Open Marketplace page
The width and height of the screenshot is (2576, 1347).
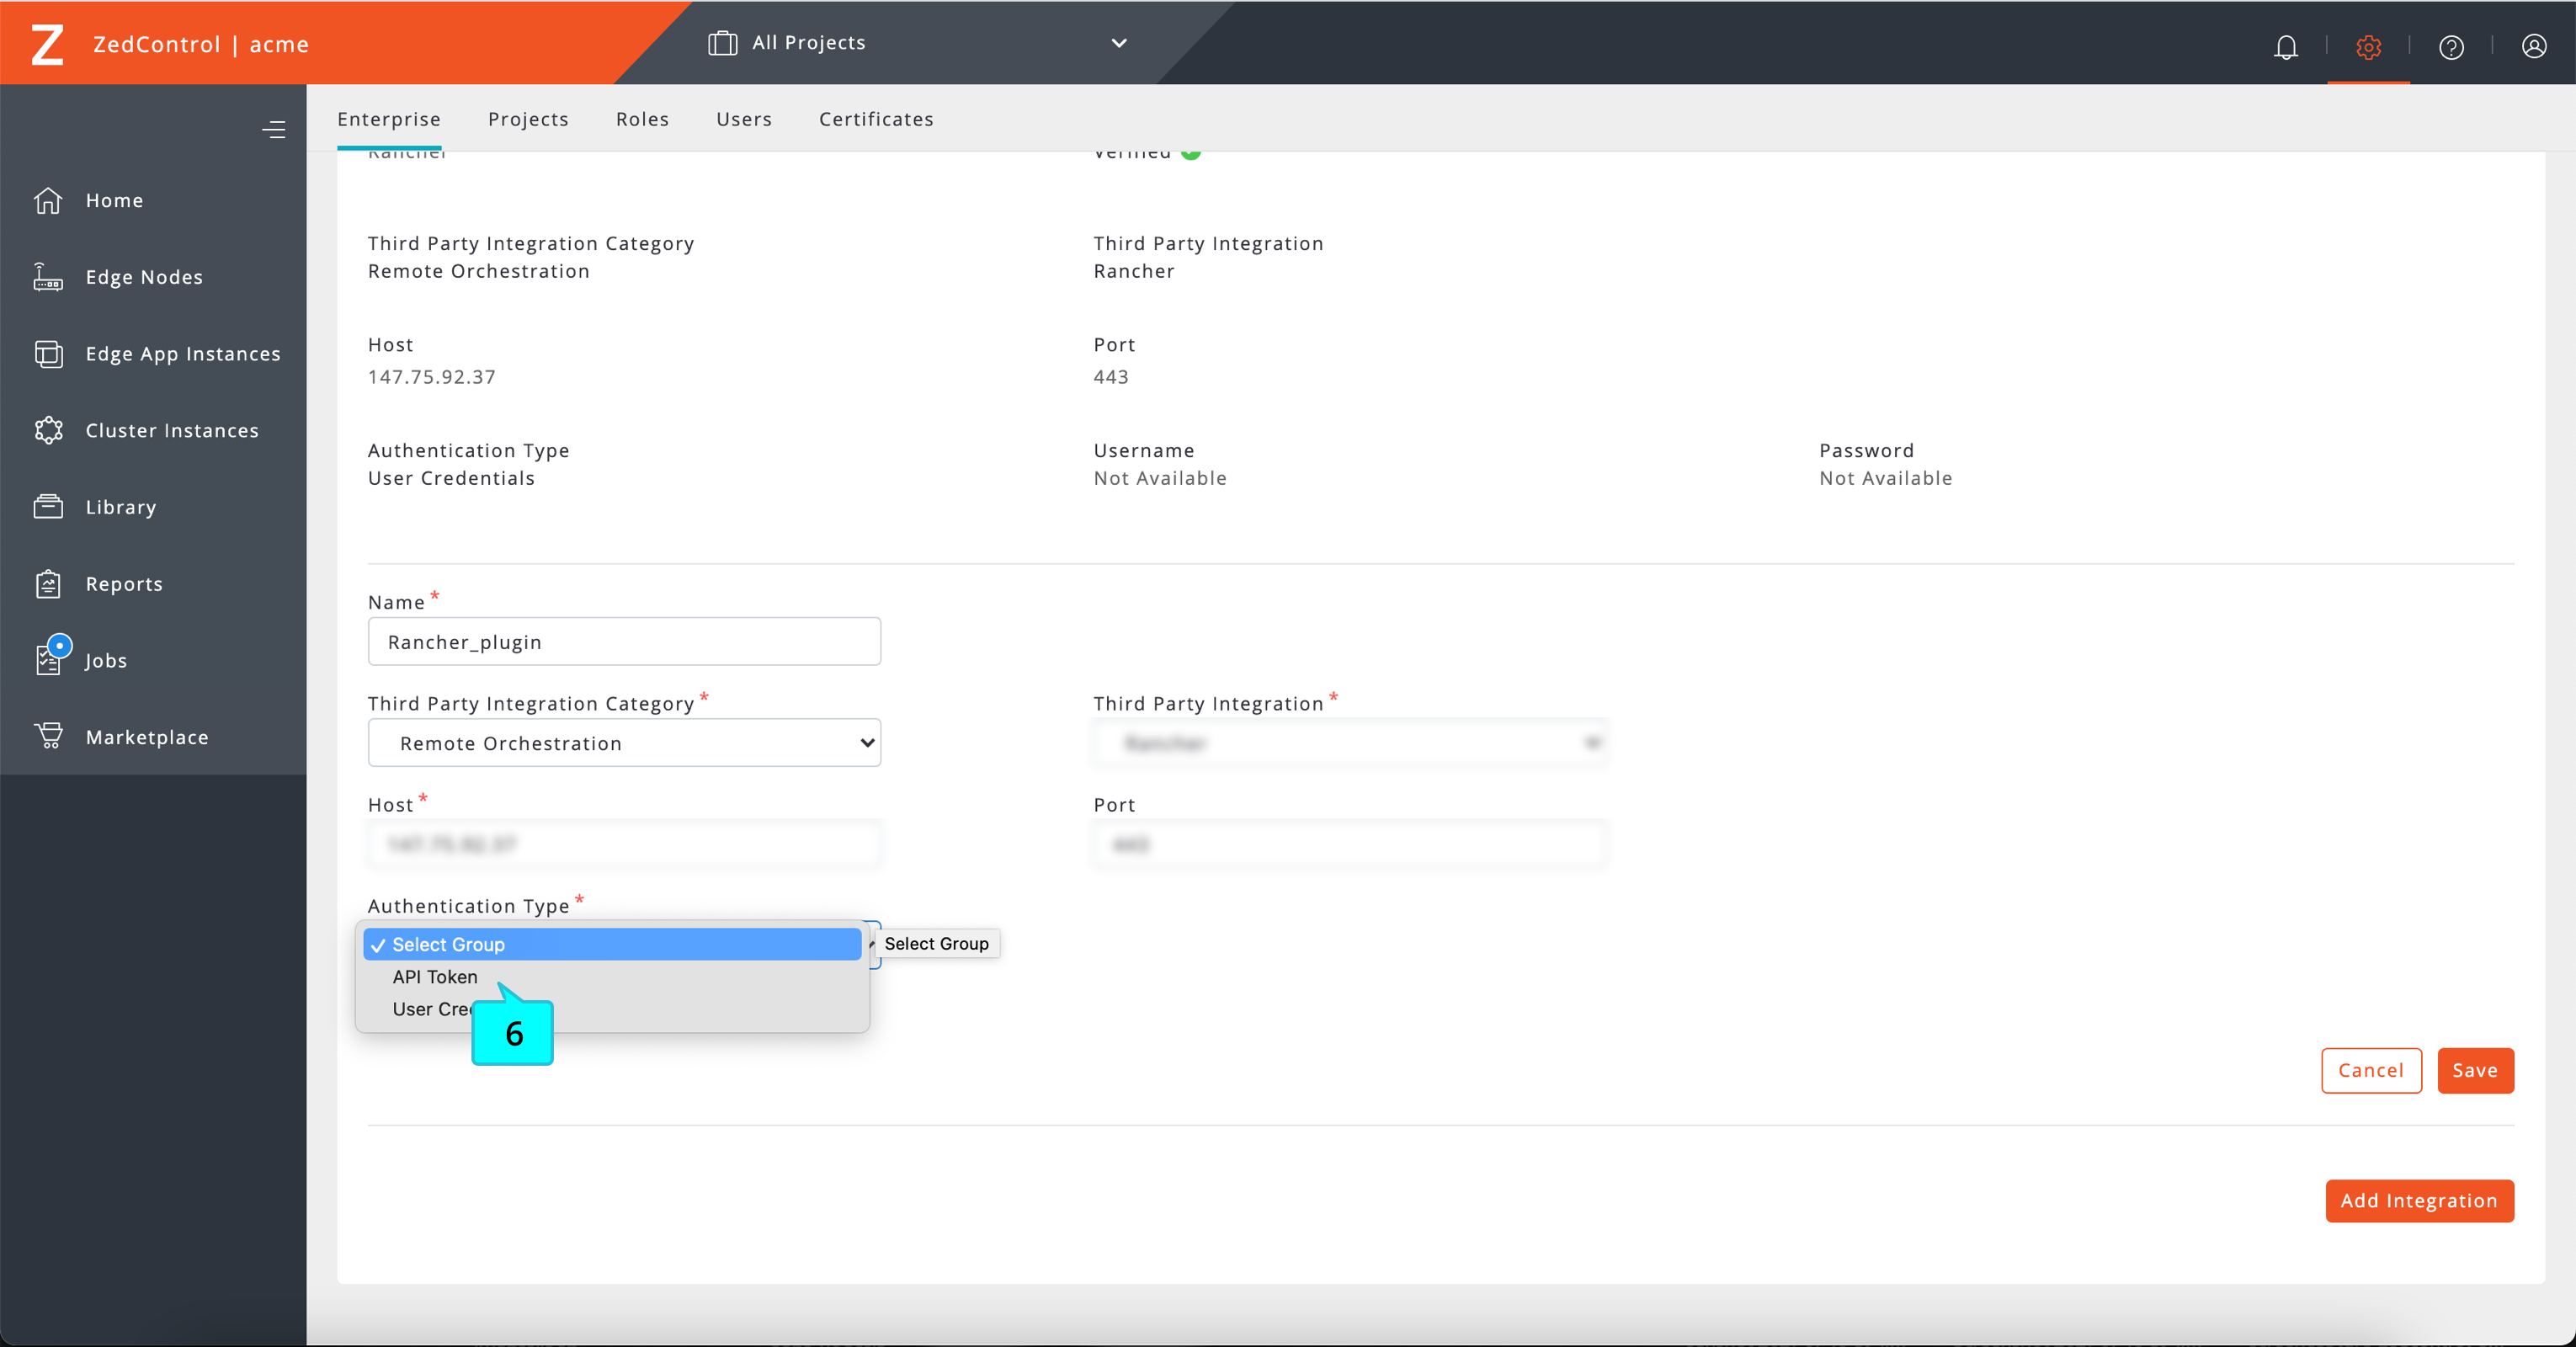pos(147,737)
